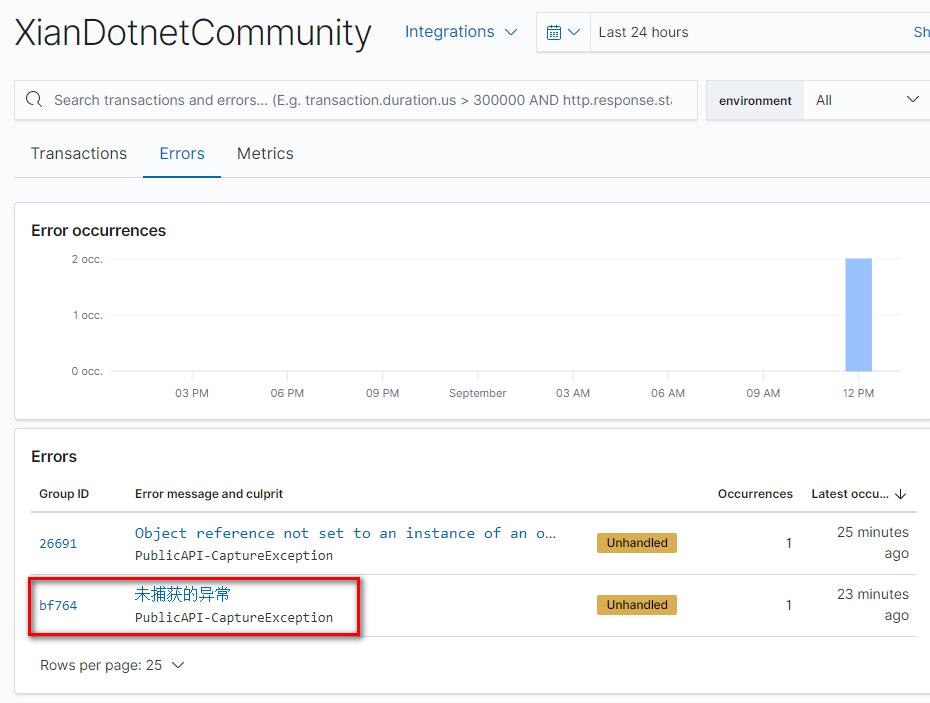Open the 未捕获的异常 error message
930x703 pixels.
tap(182, 594)
